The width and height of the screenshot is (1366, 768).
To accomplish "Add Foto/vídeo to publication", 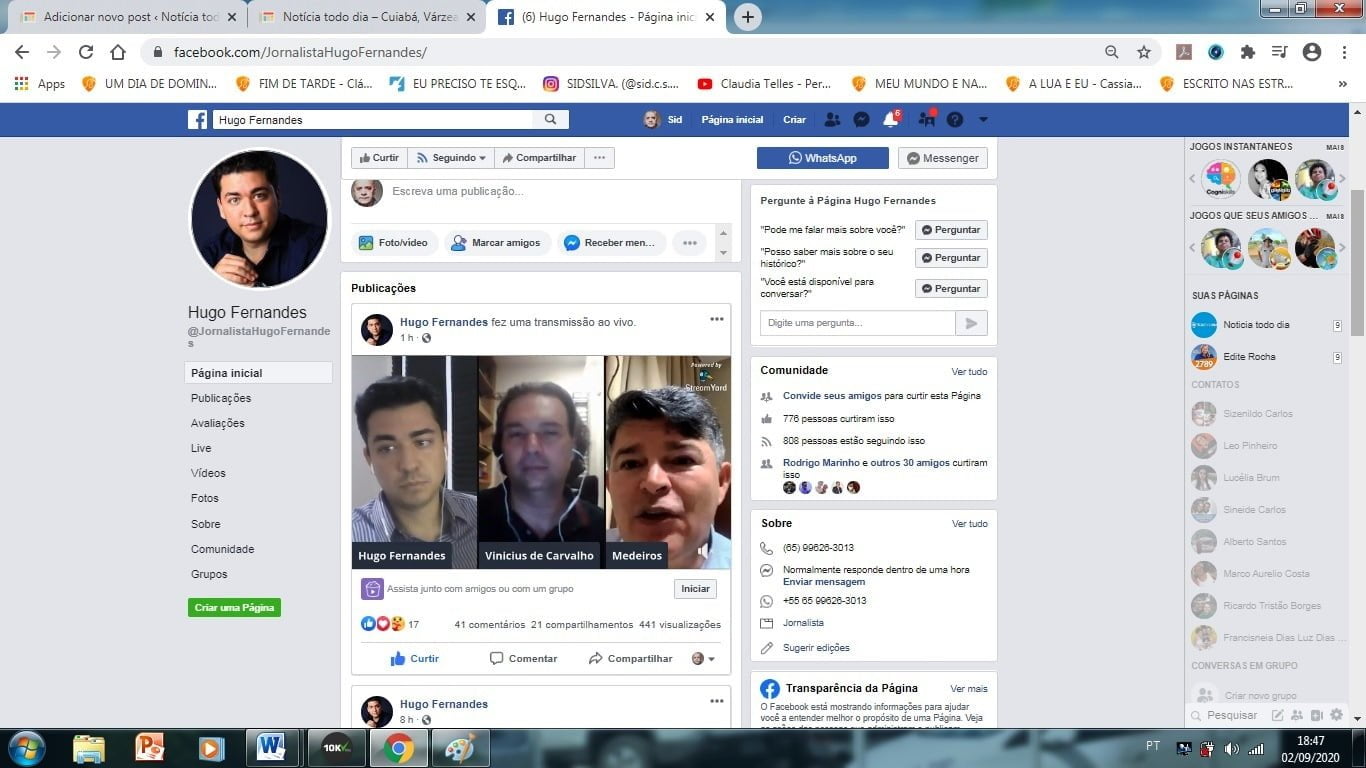I will click(x=393, y=242).
